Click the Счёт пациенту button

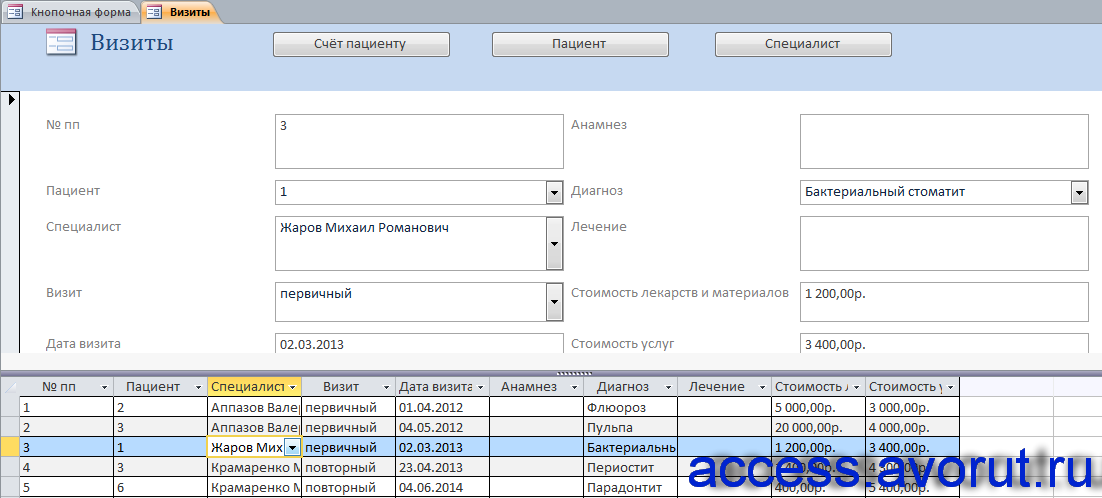[x=361, y=44]
